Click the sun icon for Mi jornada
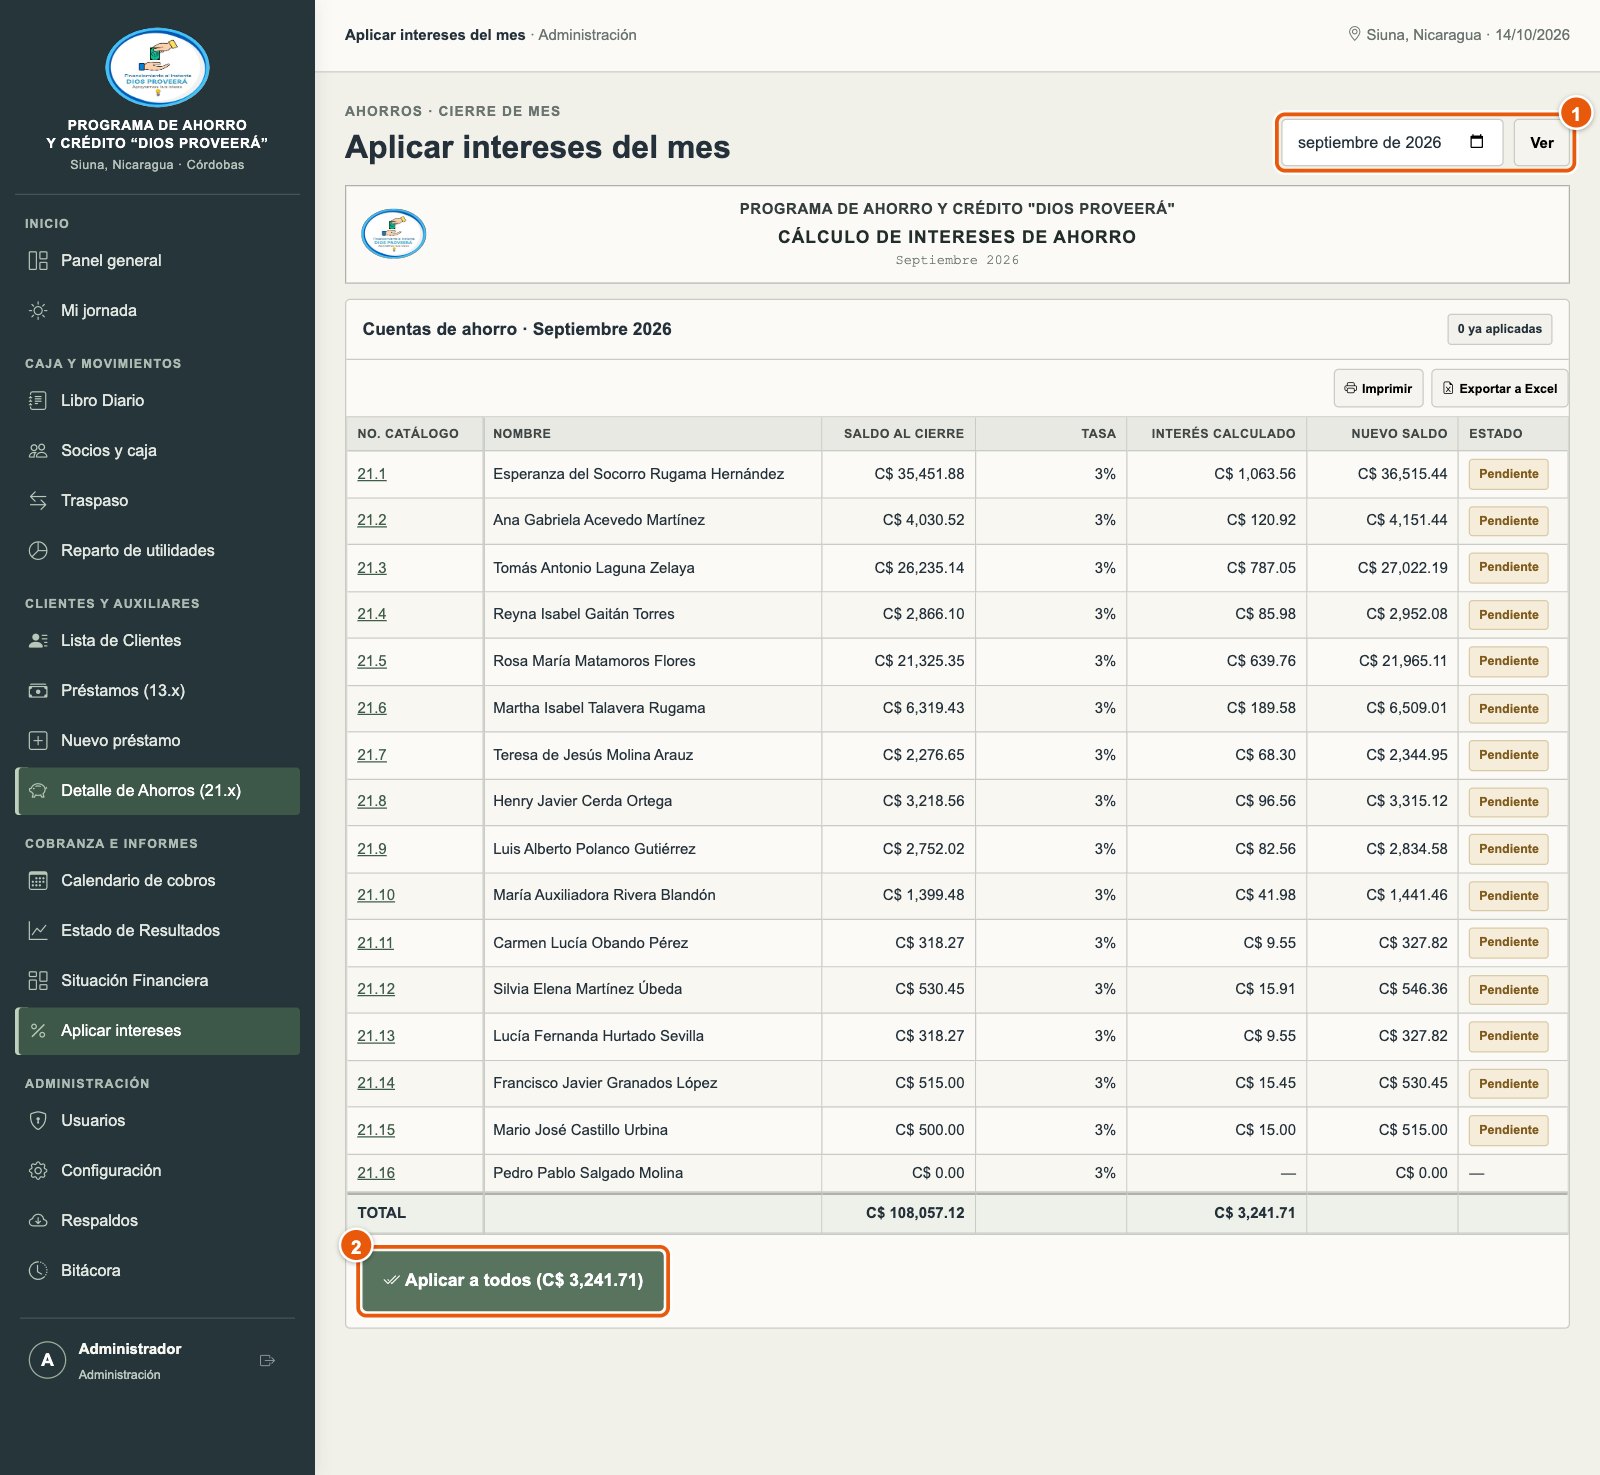 38,311
